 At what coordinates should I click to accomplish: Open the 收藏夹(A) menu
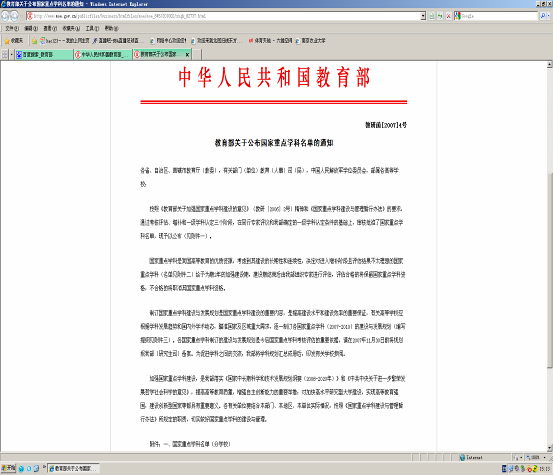coord(71,28)
